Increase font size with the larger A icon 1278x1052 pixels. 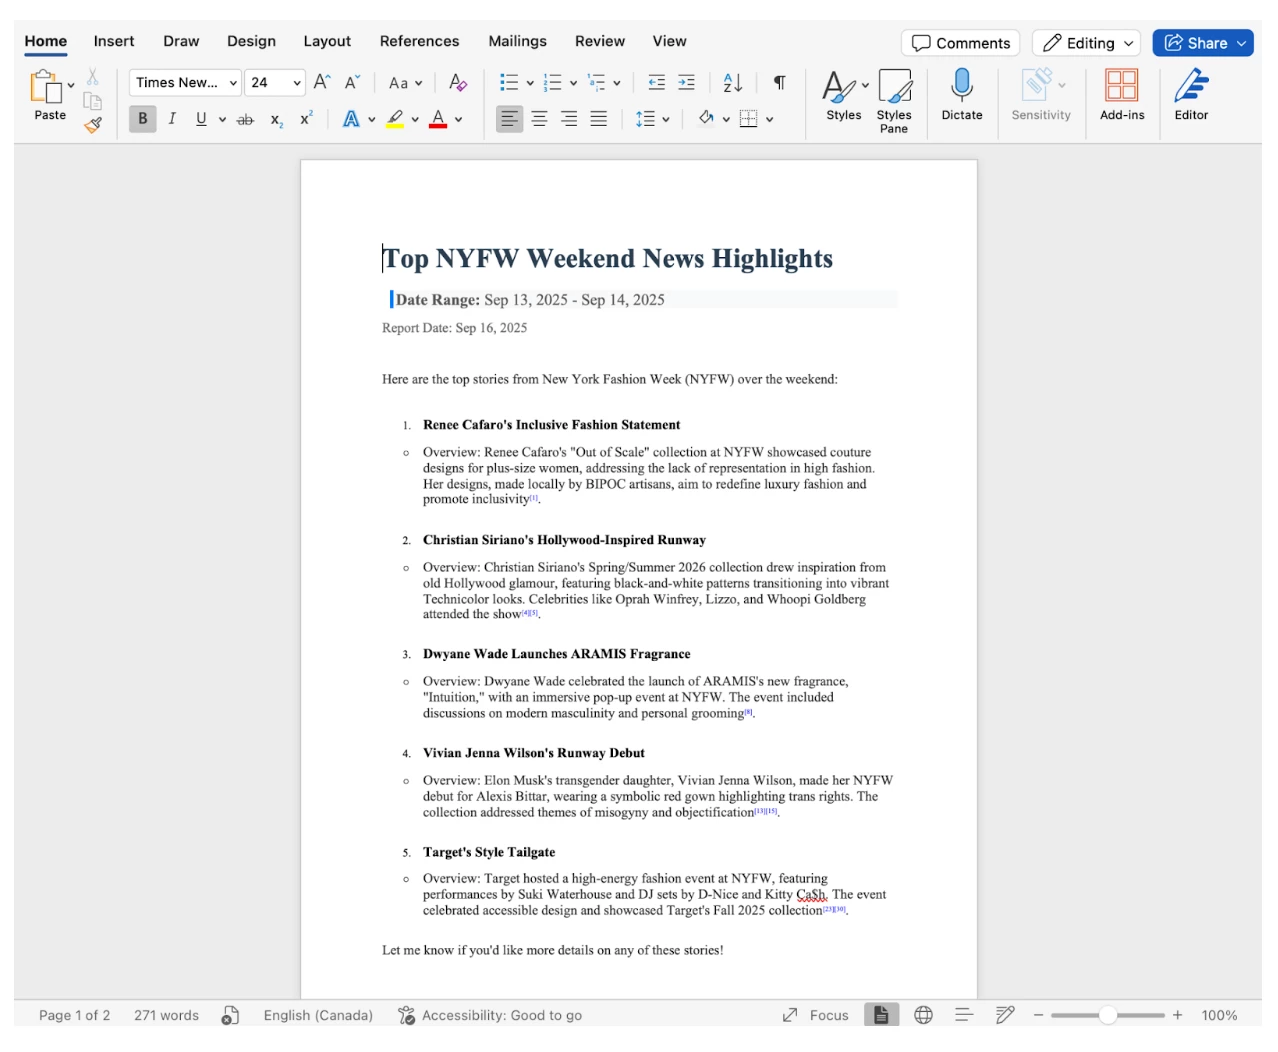[x=322, y=82]
